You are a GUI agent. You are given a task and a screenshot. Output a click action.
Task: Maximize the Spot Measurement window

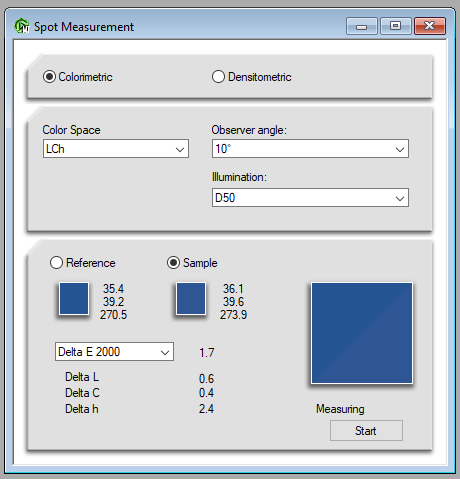(396, 26)
